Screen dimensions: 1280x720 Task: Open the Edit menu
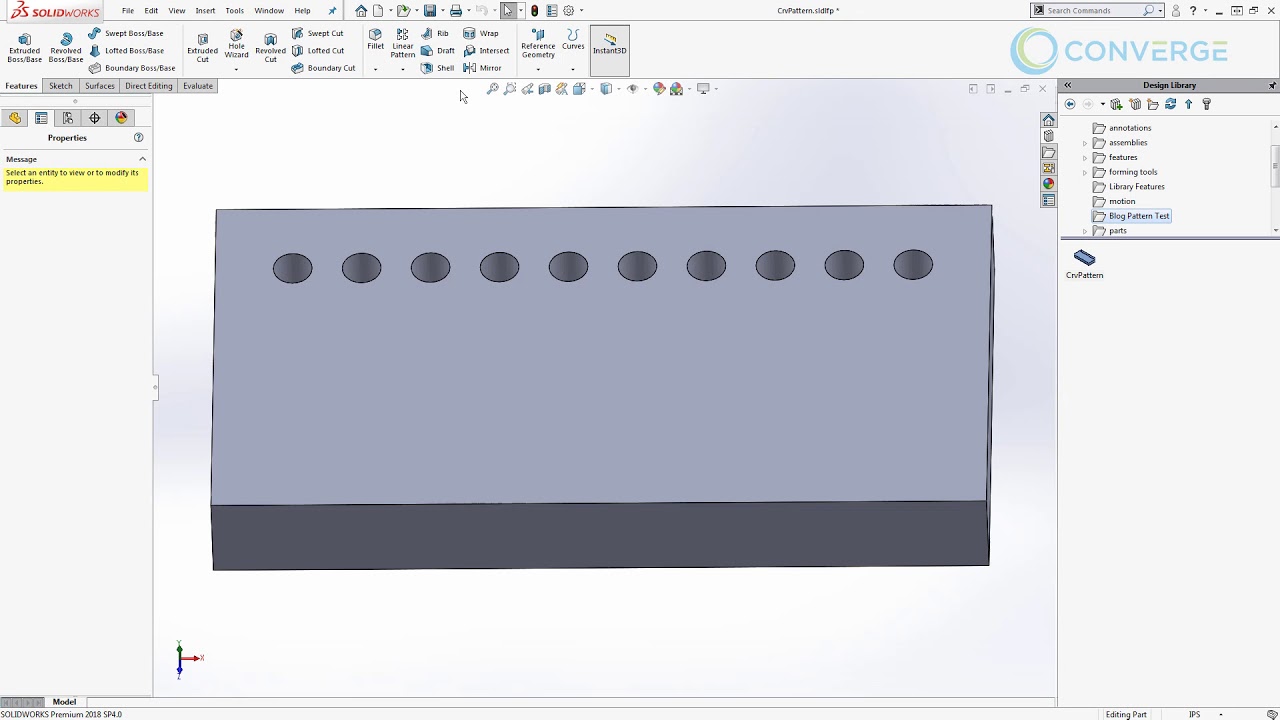pos(151,10)
